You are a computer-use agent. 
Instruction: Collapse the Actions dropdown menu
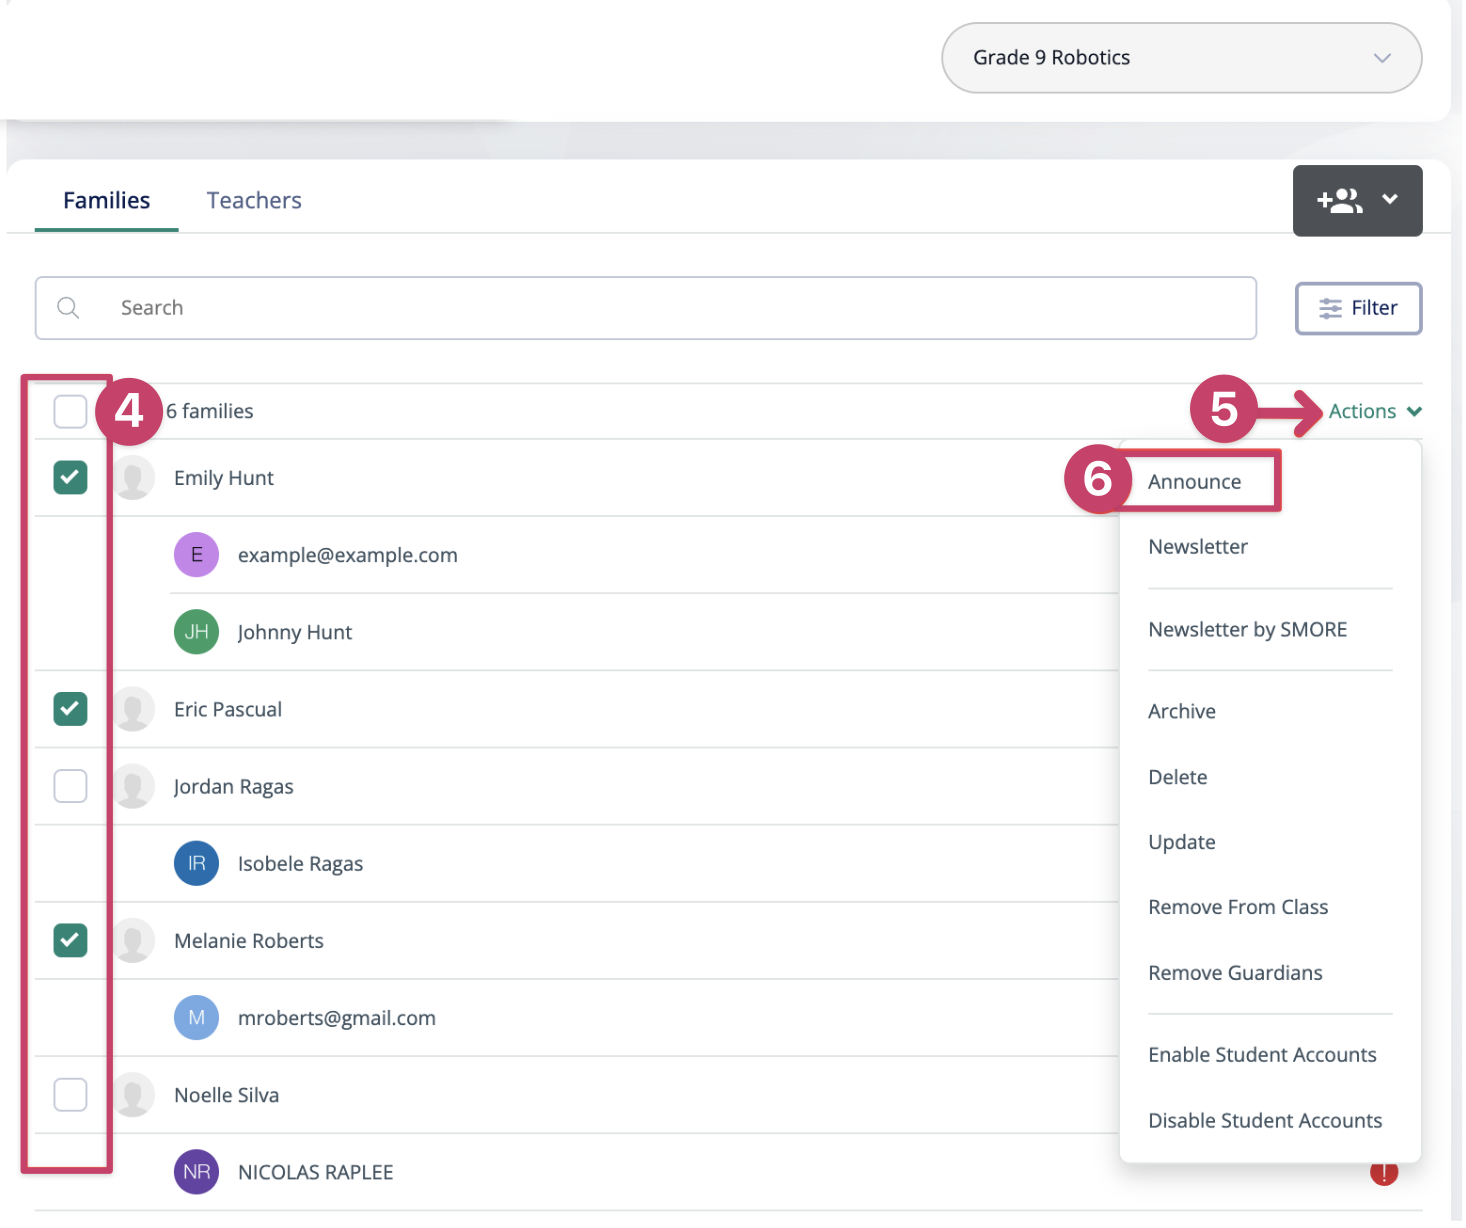pyautogui.click(x=1374, y=412)
